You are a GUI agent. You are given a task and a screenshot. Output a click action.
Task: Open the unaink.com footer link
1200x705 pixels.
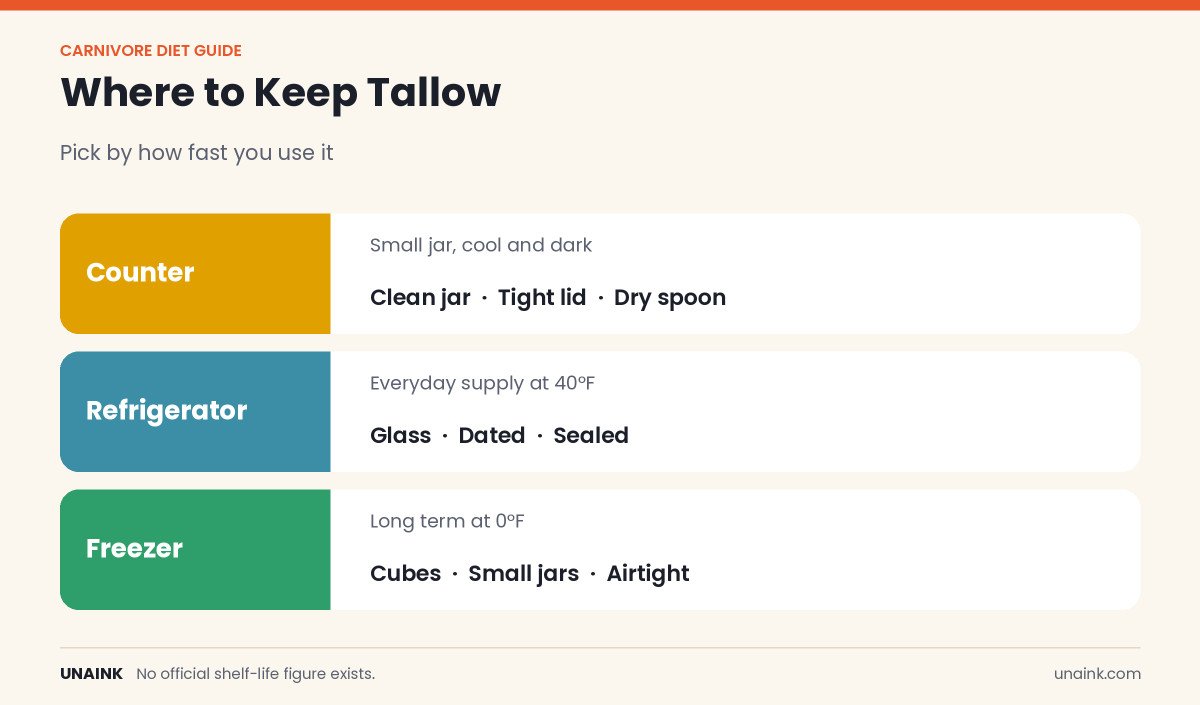pos(1097,674)
